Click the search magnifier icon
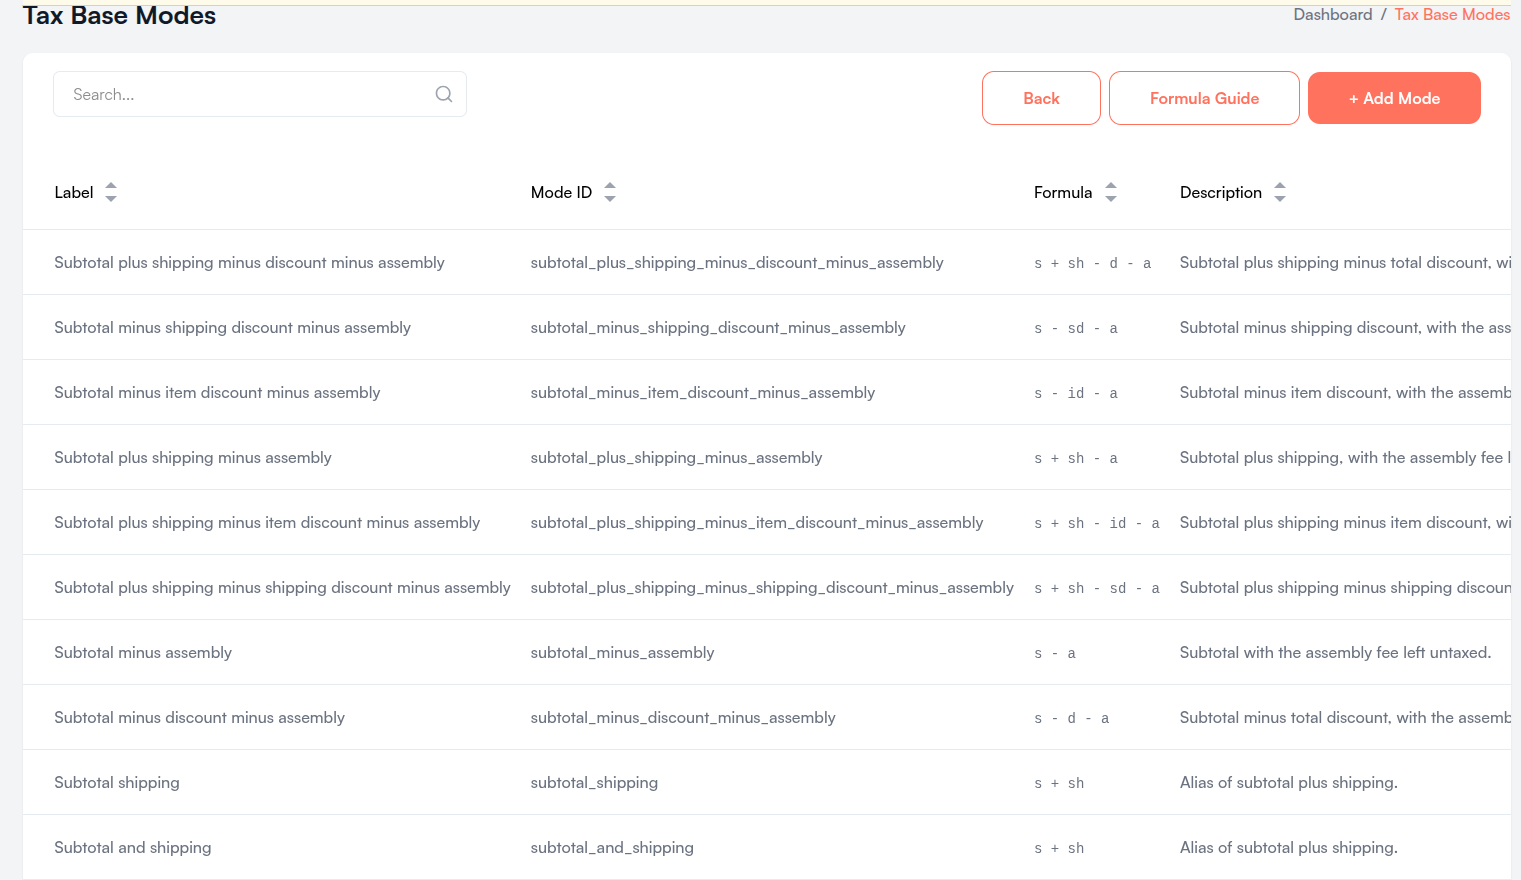The height and width of the screenshot is (880, 1521). [444, 94]
